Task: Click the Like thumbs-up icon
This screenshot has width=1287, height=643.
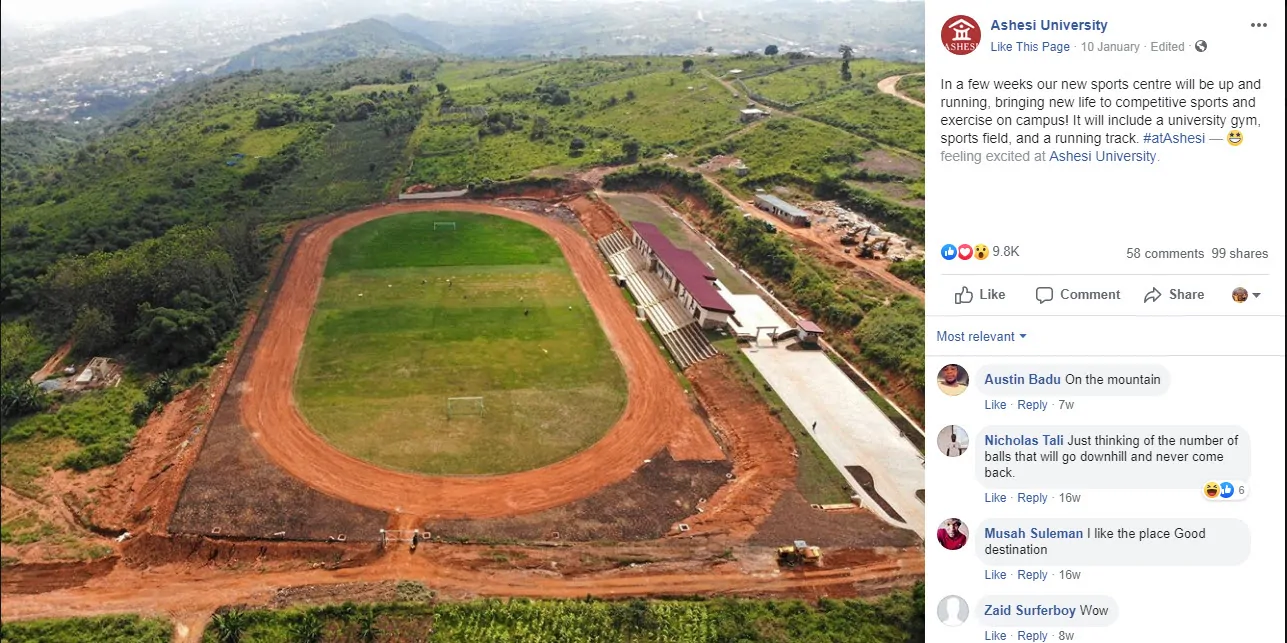Action: point(964,295)
